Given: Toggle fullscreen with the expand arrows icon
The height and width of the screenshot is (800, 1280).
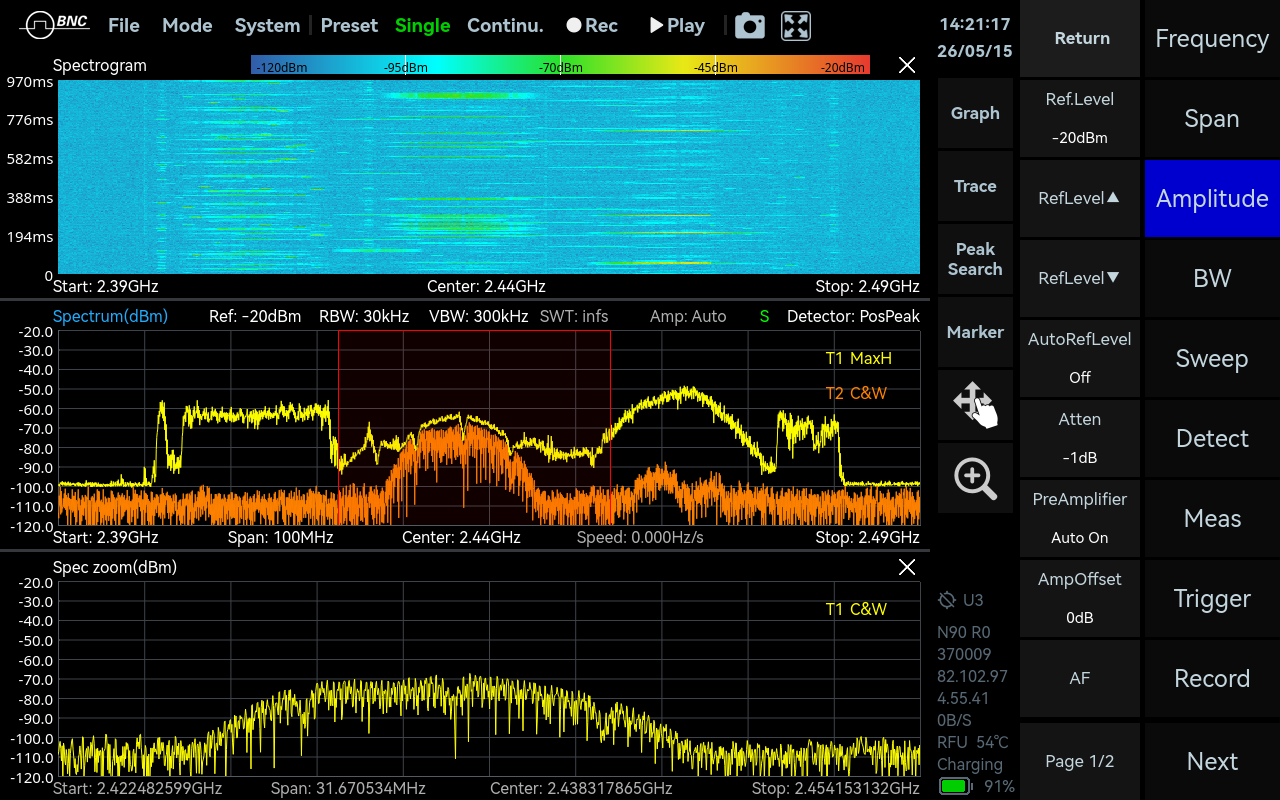Looking at the screenshot, I should tap(796, 26).
